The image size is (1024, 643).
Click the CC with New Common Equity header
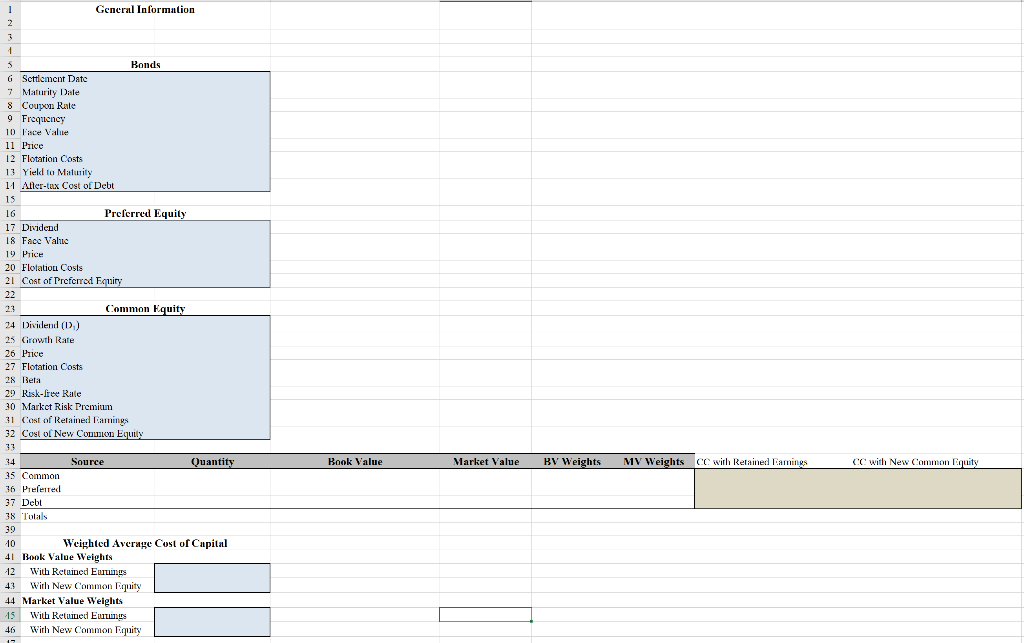(x=915, y=462)
